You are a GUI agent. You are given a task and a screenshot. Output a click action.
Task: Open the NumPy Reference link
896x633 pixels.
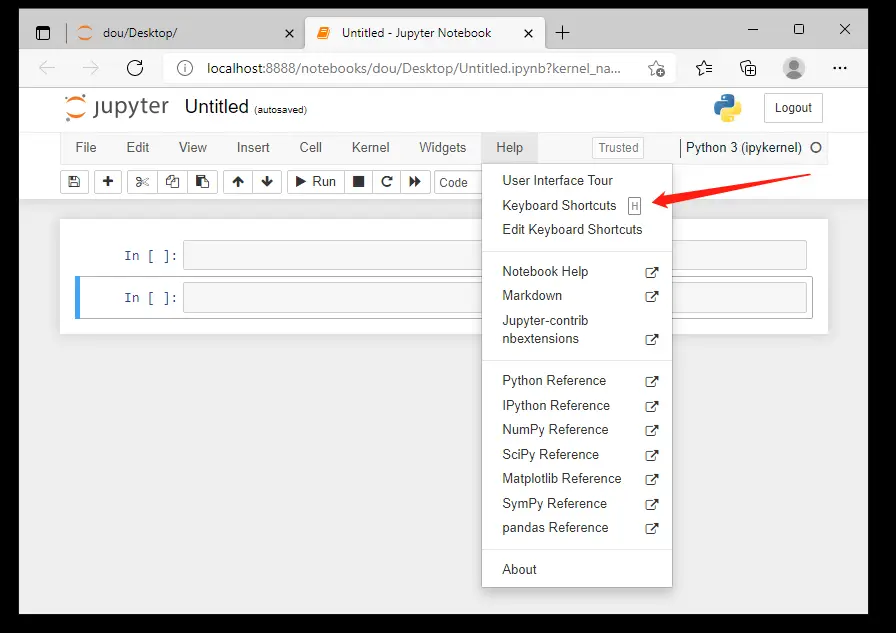point(555,430)
